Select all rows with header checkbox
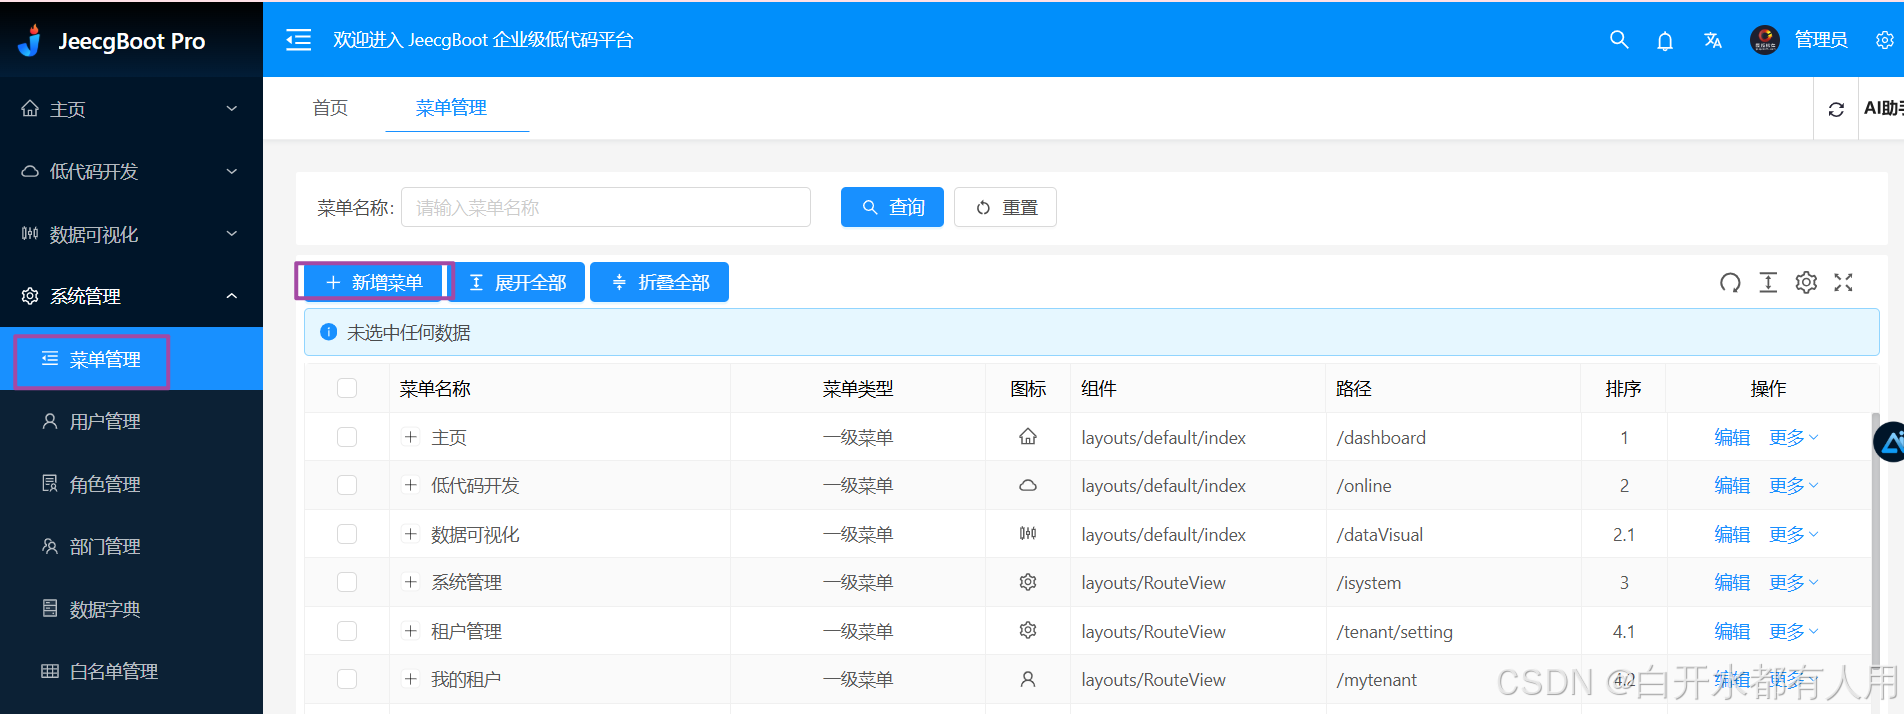This screenshot has height=714, width=1904. [347, 388]
